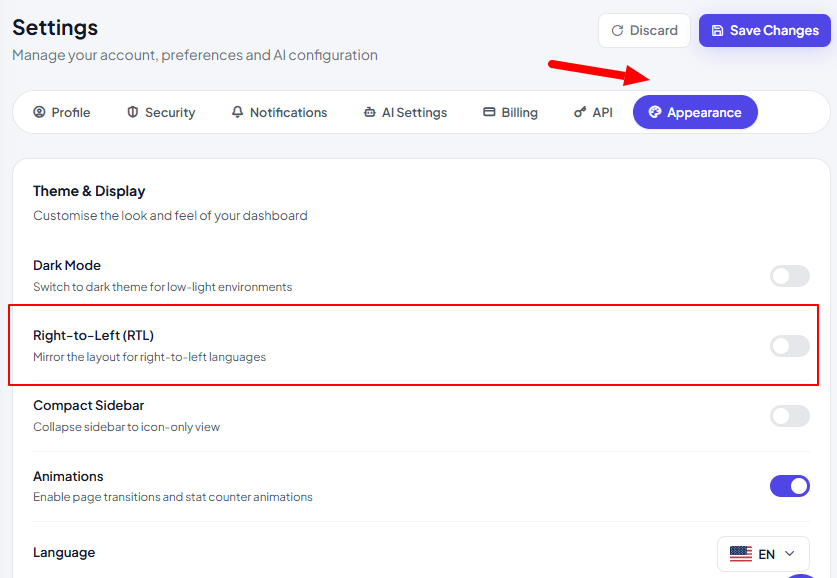837x578 pixels.
Task: Click the Right-to-Left (RTL) label
Action: [x=93, y=335]
